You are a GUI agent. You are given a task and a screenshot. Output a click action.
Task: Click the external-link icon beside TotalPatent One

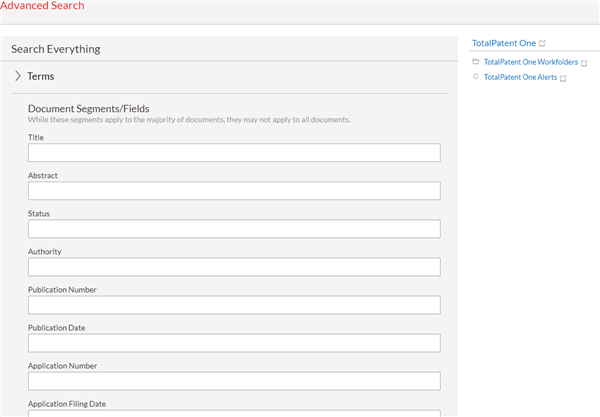point(542,43)
